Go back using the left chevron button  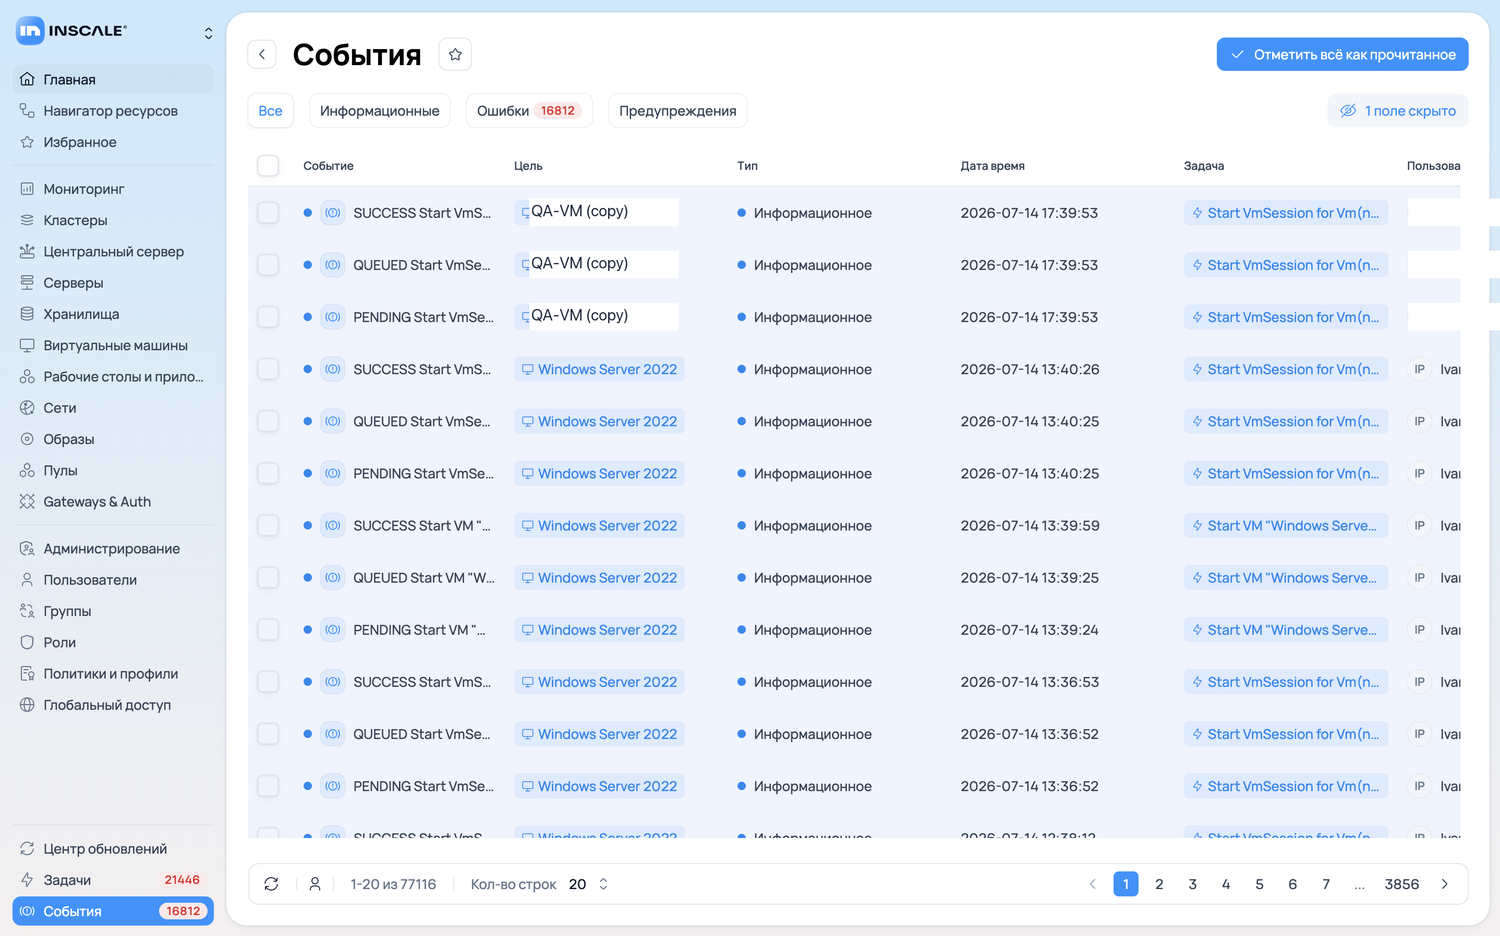tap(262, 54)
